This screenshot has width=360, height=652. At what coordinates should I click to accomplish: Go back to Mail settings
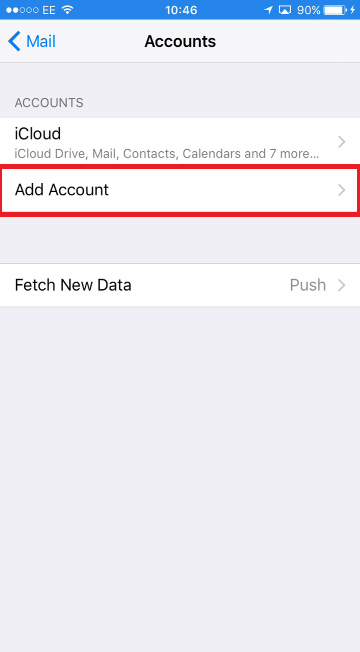[32, 42]
